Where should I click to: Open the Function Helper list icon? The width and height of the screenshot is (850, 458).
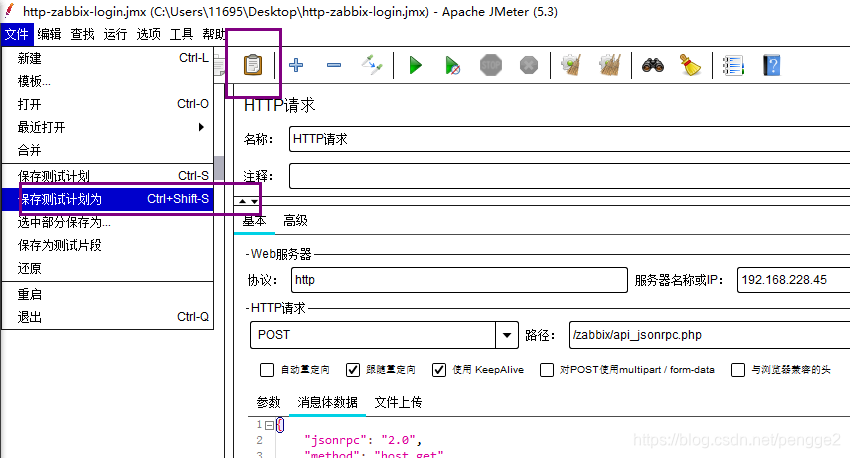pos(733,66)
